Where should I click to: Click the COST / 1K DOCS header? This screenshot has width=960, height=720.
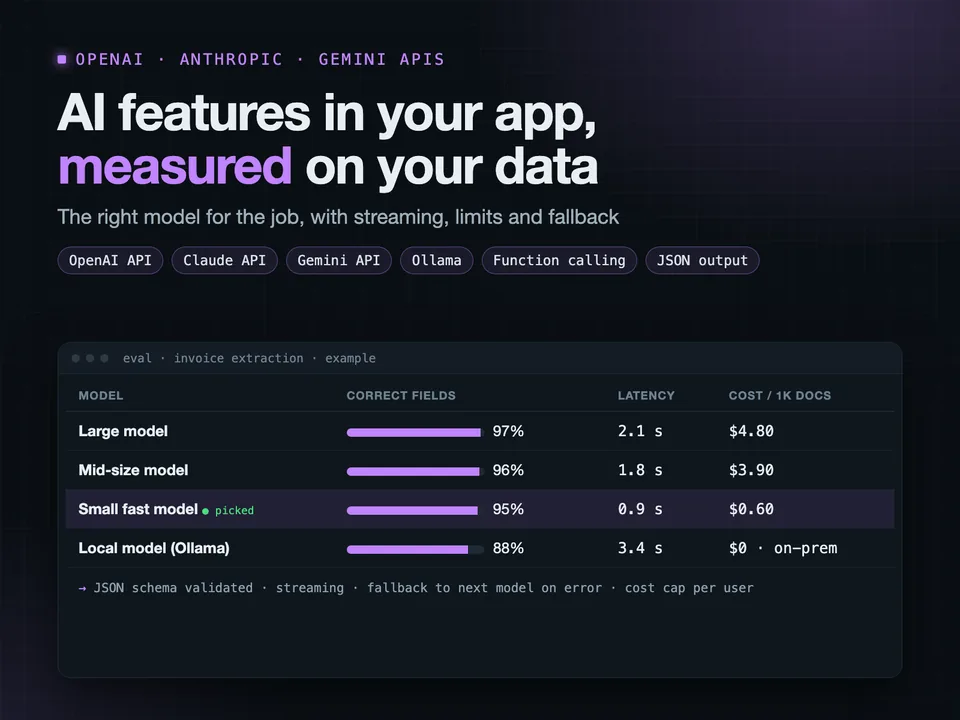click(x=780, y=396)
